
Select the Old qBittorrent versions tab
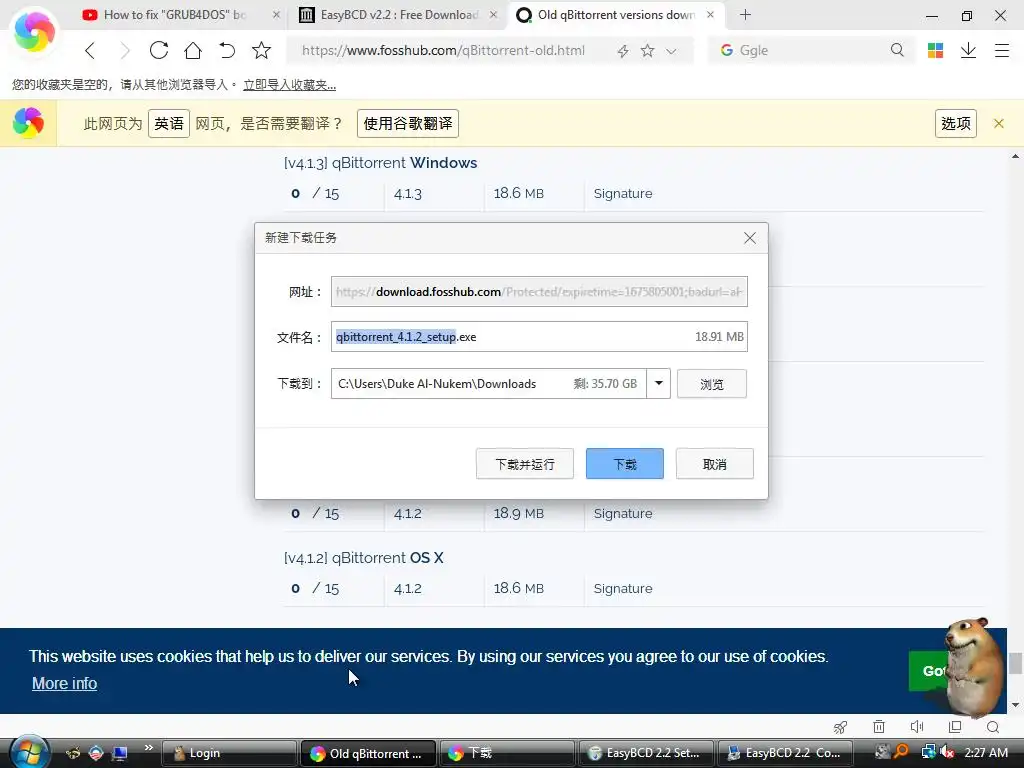(x=615, y=14)
